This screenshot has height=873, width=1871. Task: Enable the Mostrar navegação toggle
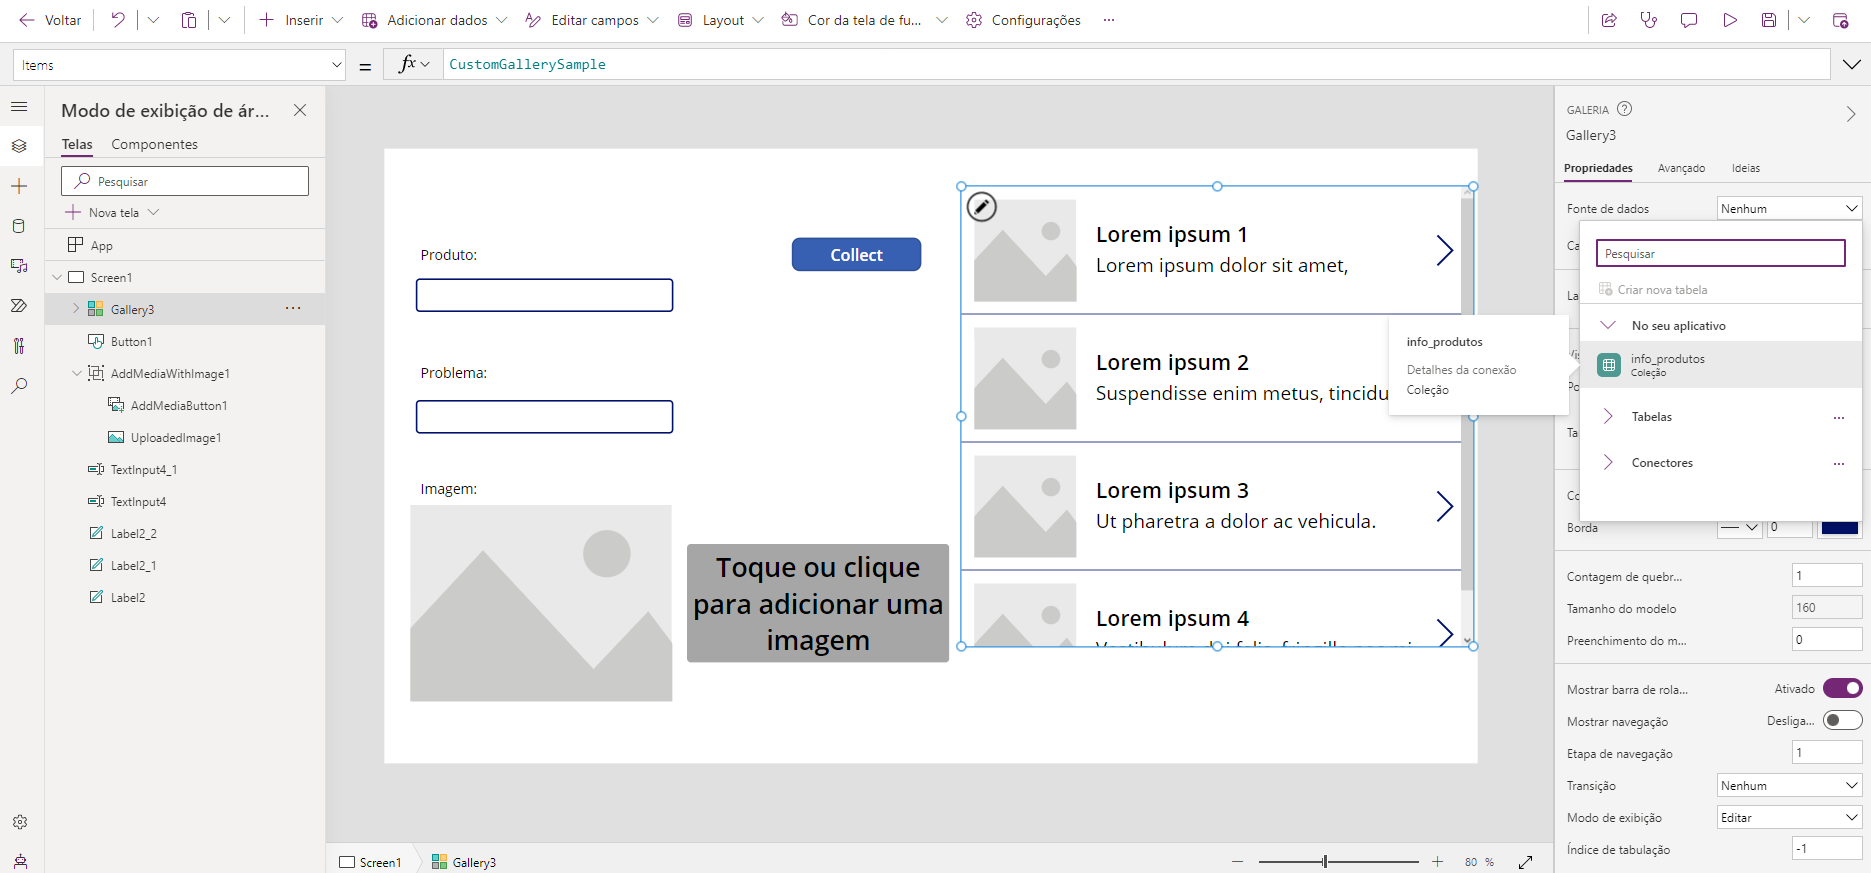[x=1842, y=720]
